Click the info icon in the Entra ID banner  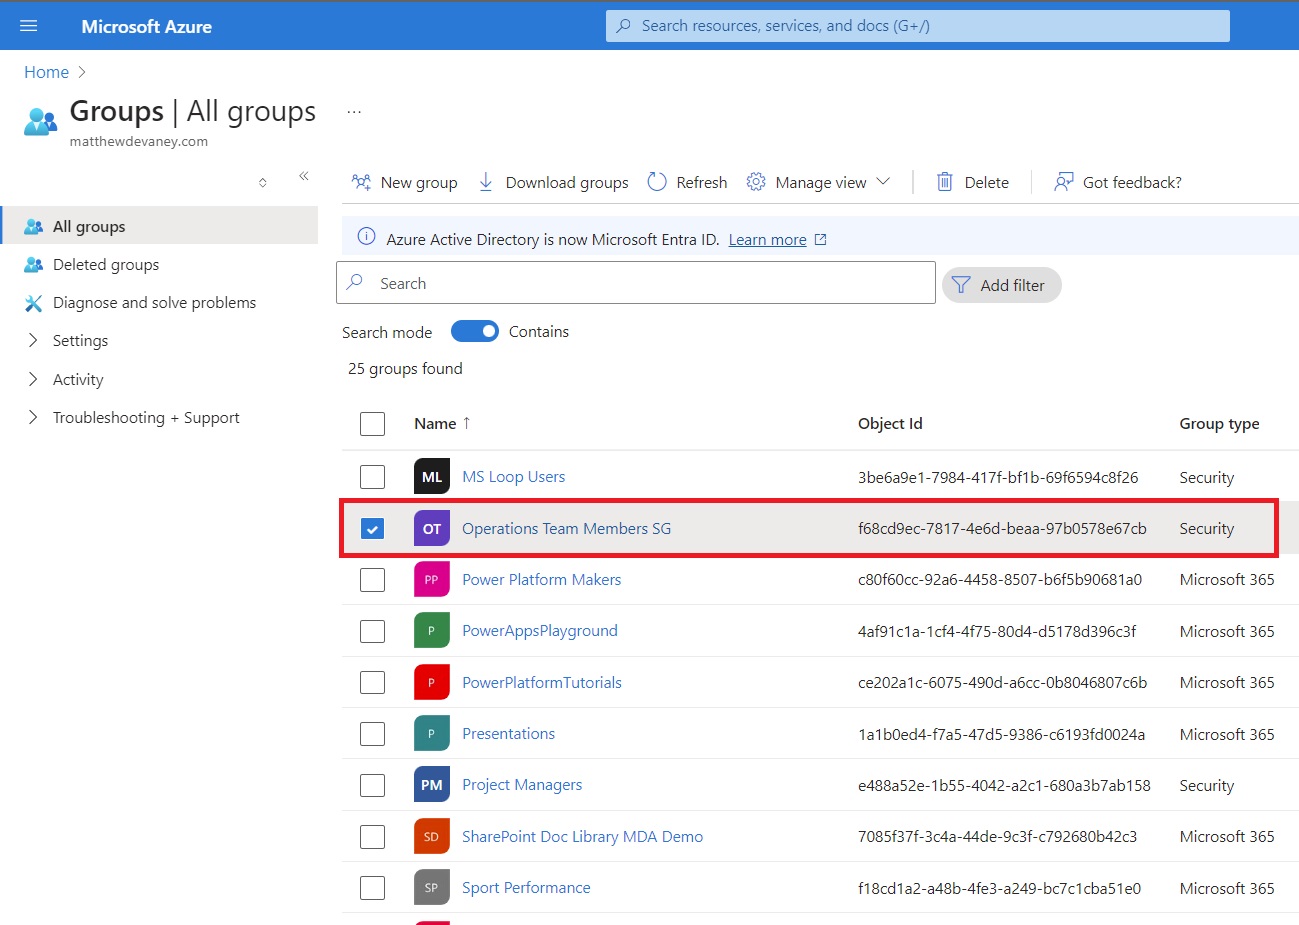click(x=365, y=239)
